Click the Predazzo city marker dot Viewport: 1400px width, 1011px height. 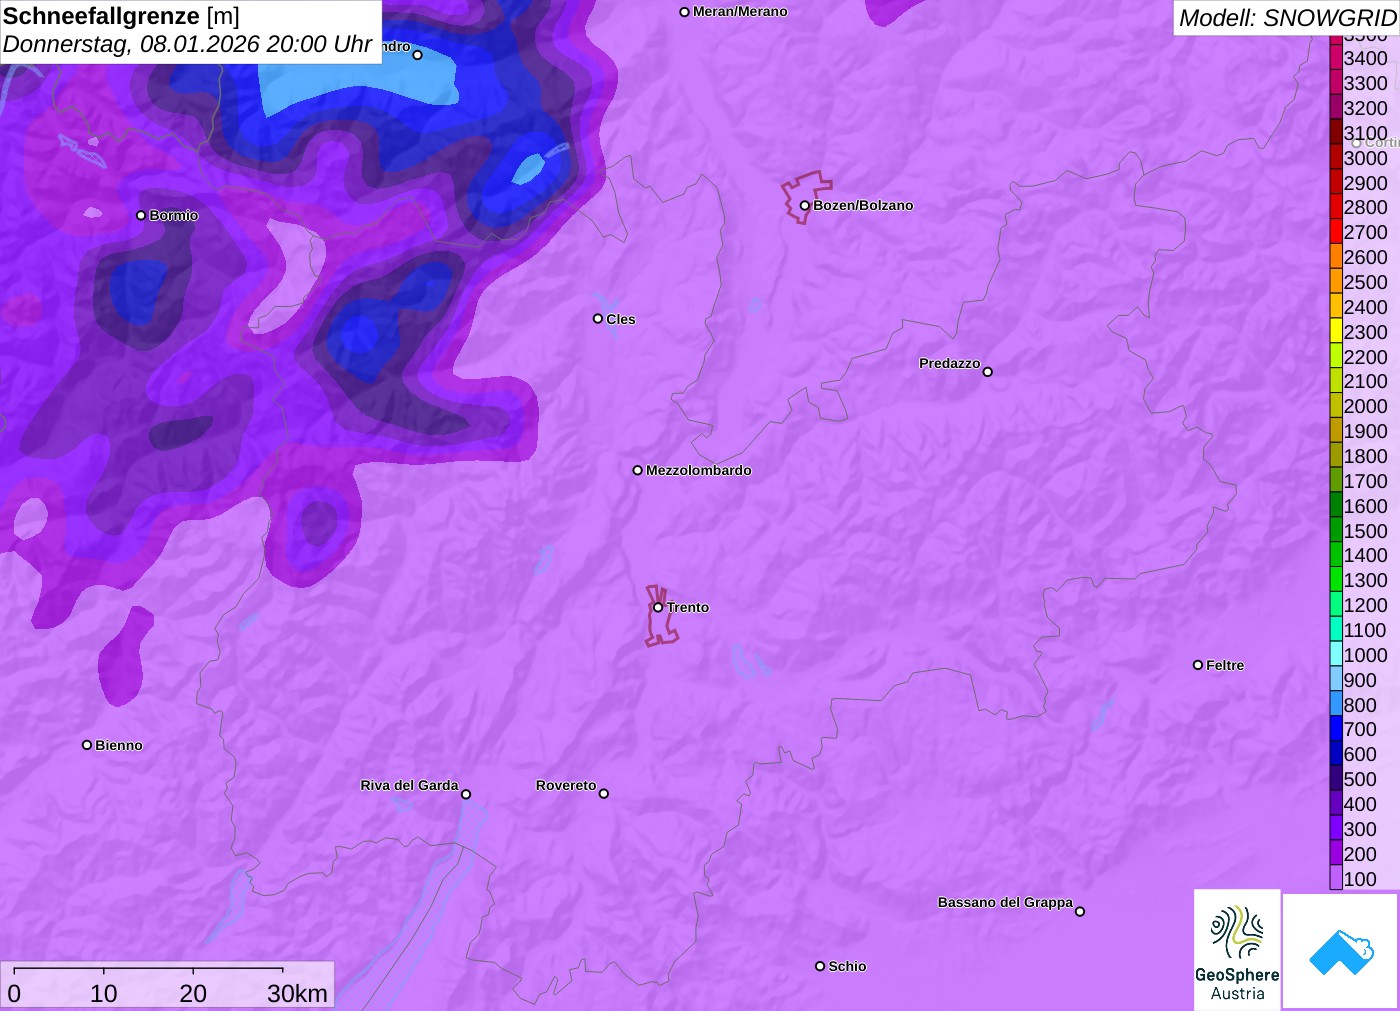tap(988, 372)
